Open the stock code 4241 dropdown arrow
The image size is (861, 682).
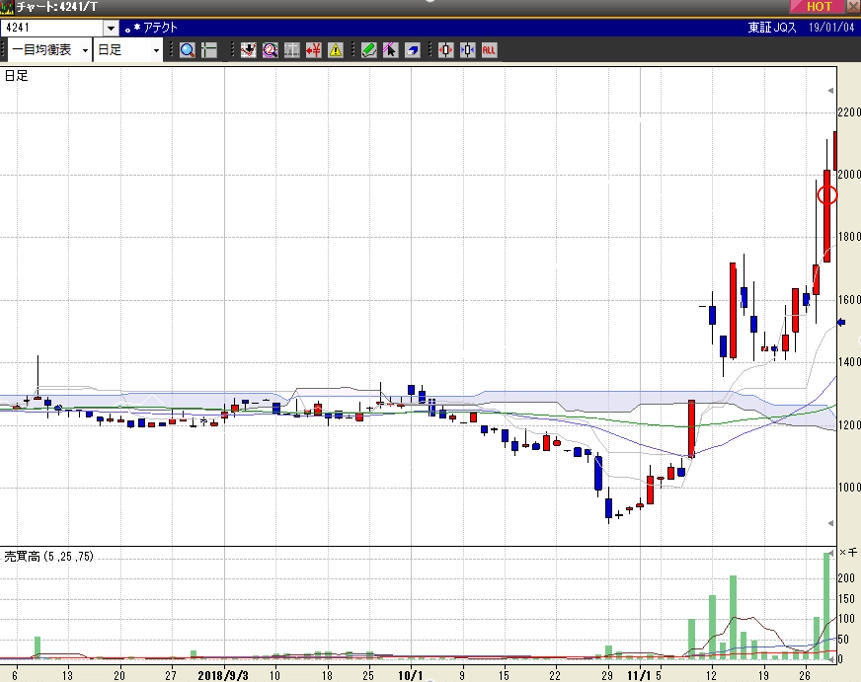(x=111, y=28)
